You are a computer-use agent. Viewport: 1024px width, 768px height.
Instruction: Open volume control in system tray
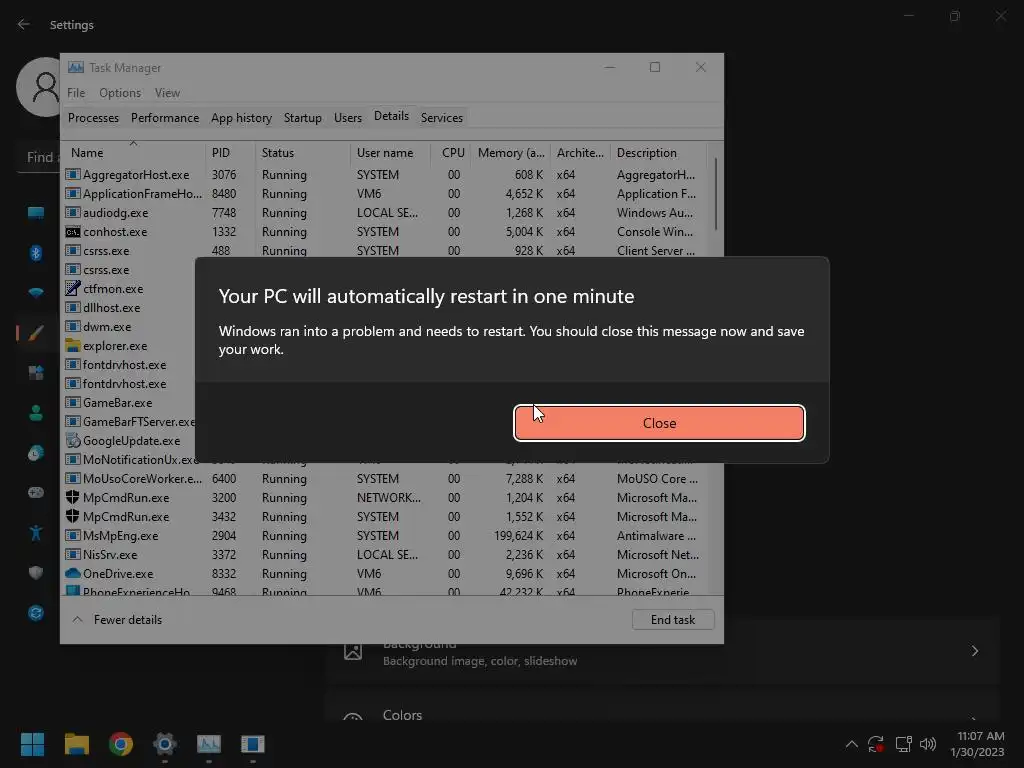(x=928, y=744)
